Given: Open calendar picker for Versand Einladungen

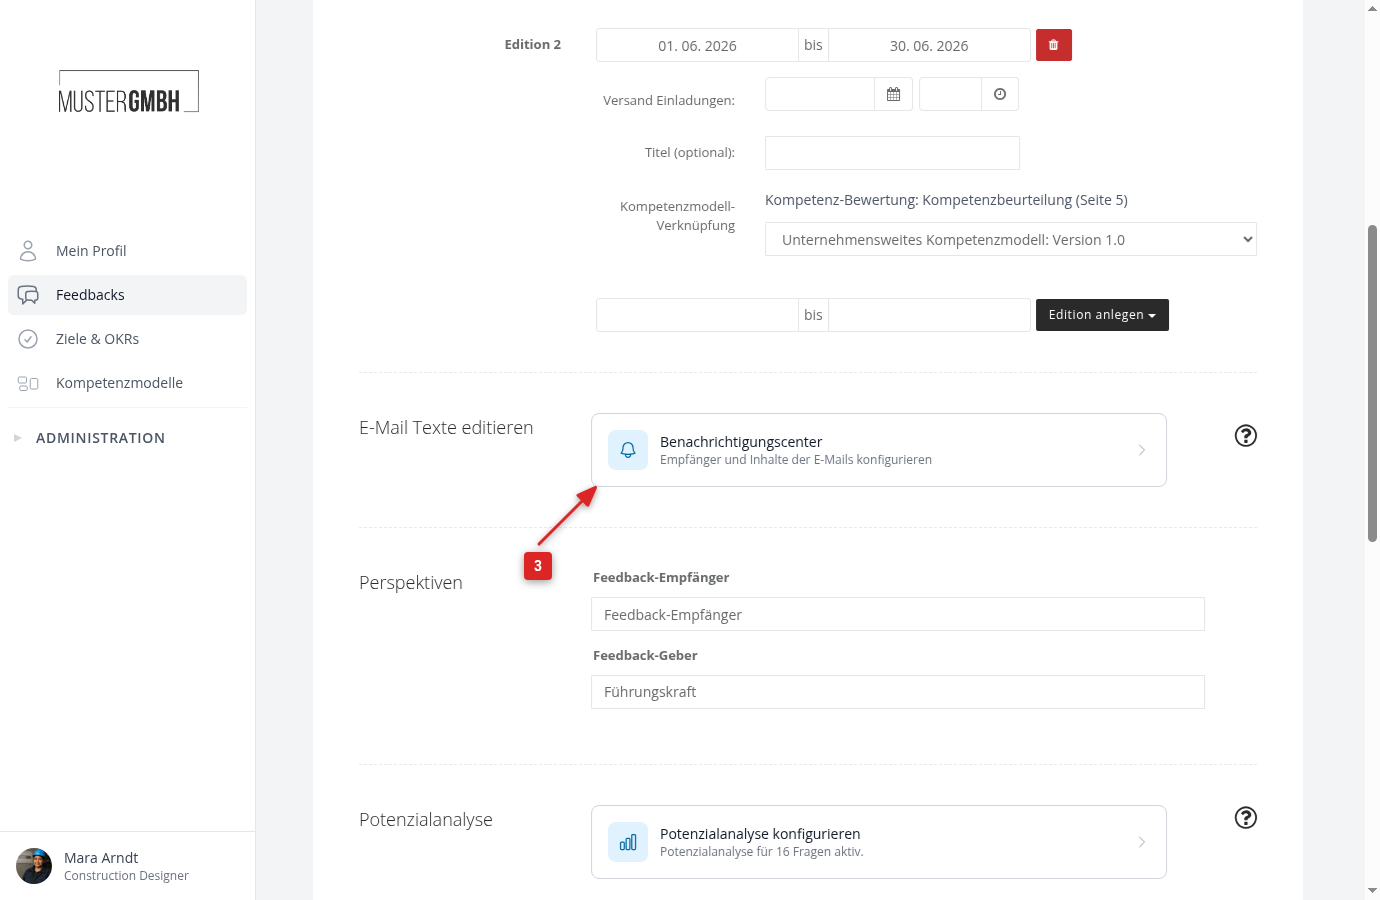Looking at the screenshot, I should [x=893, y=94].
